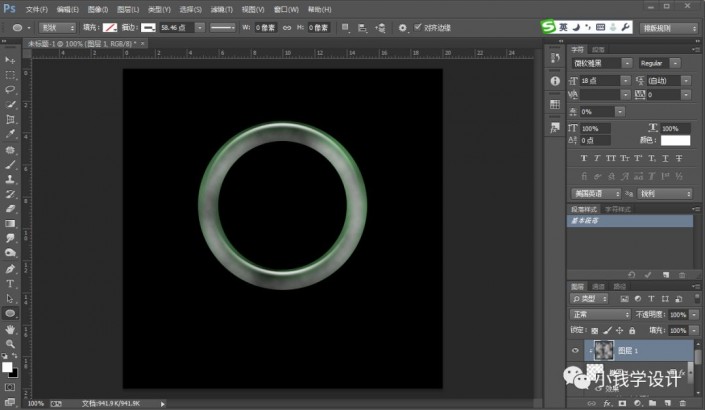705x410 pixels.
Task: Open the 正常 blend mode dropdown
Action: tap(601, 314)
